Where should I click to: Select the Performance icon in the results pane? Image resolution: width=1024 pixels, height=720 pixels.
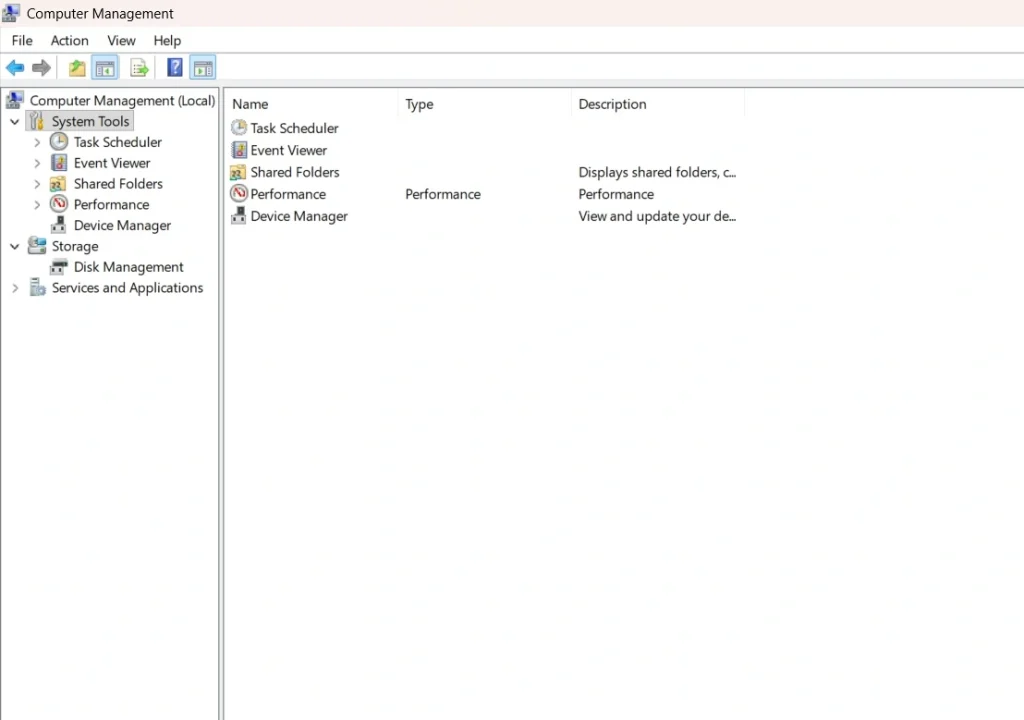point(238,193)
